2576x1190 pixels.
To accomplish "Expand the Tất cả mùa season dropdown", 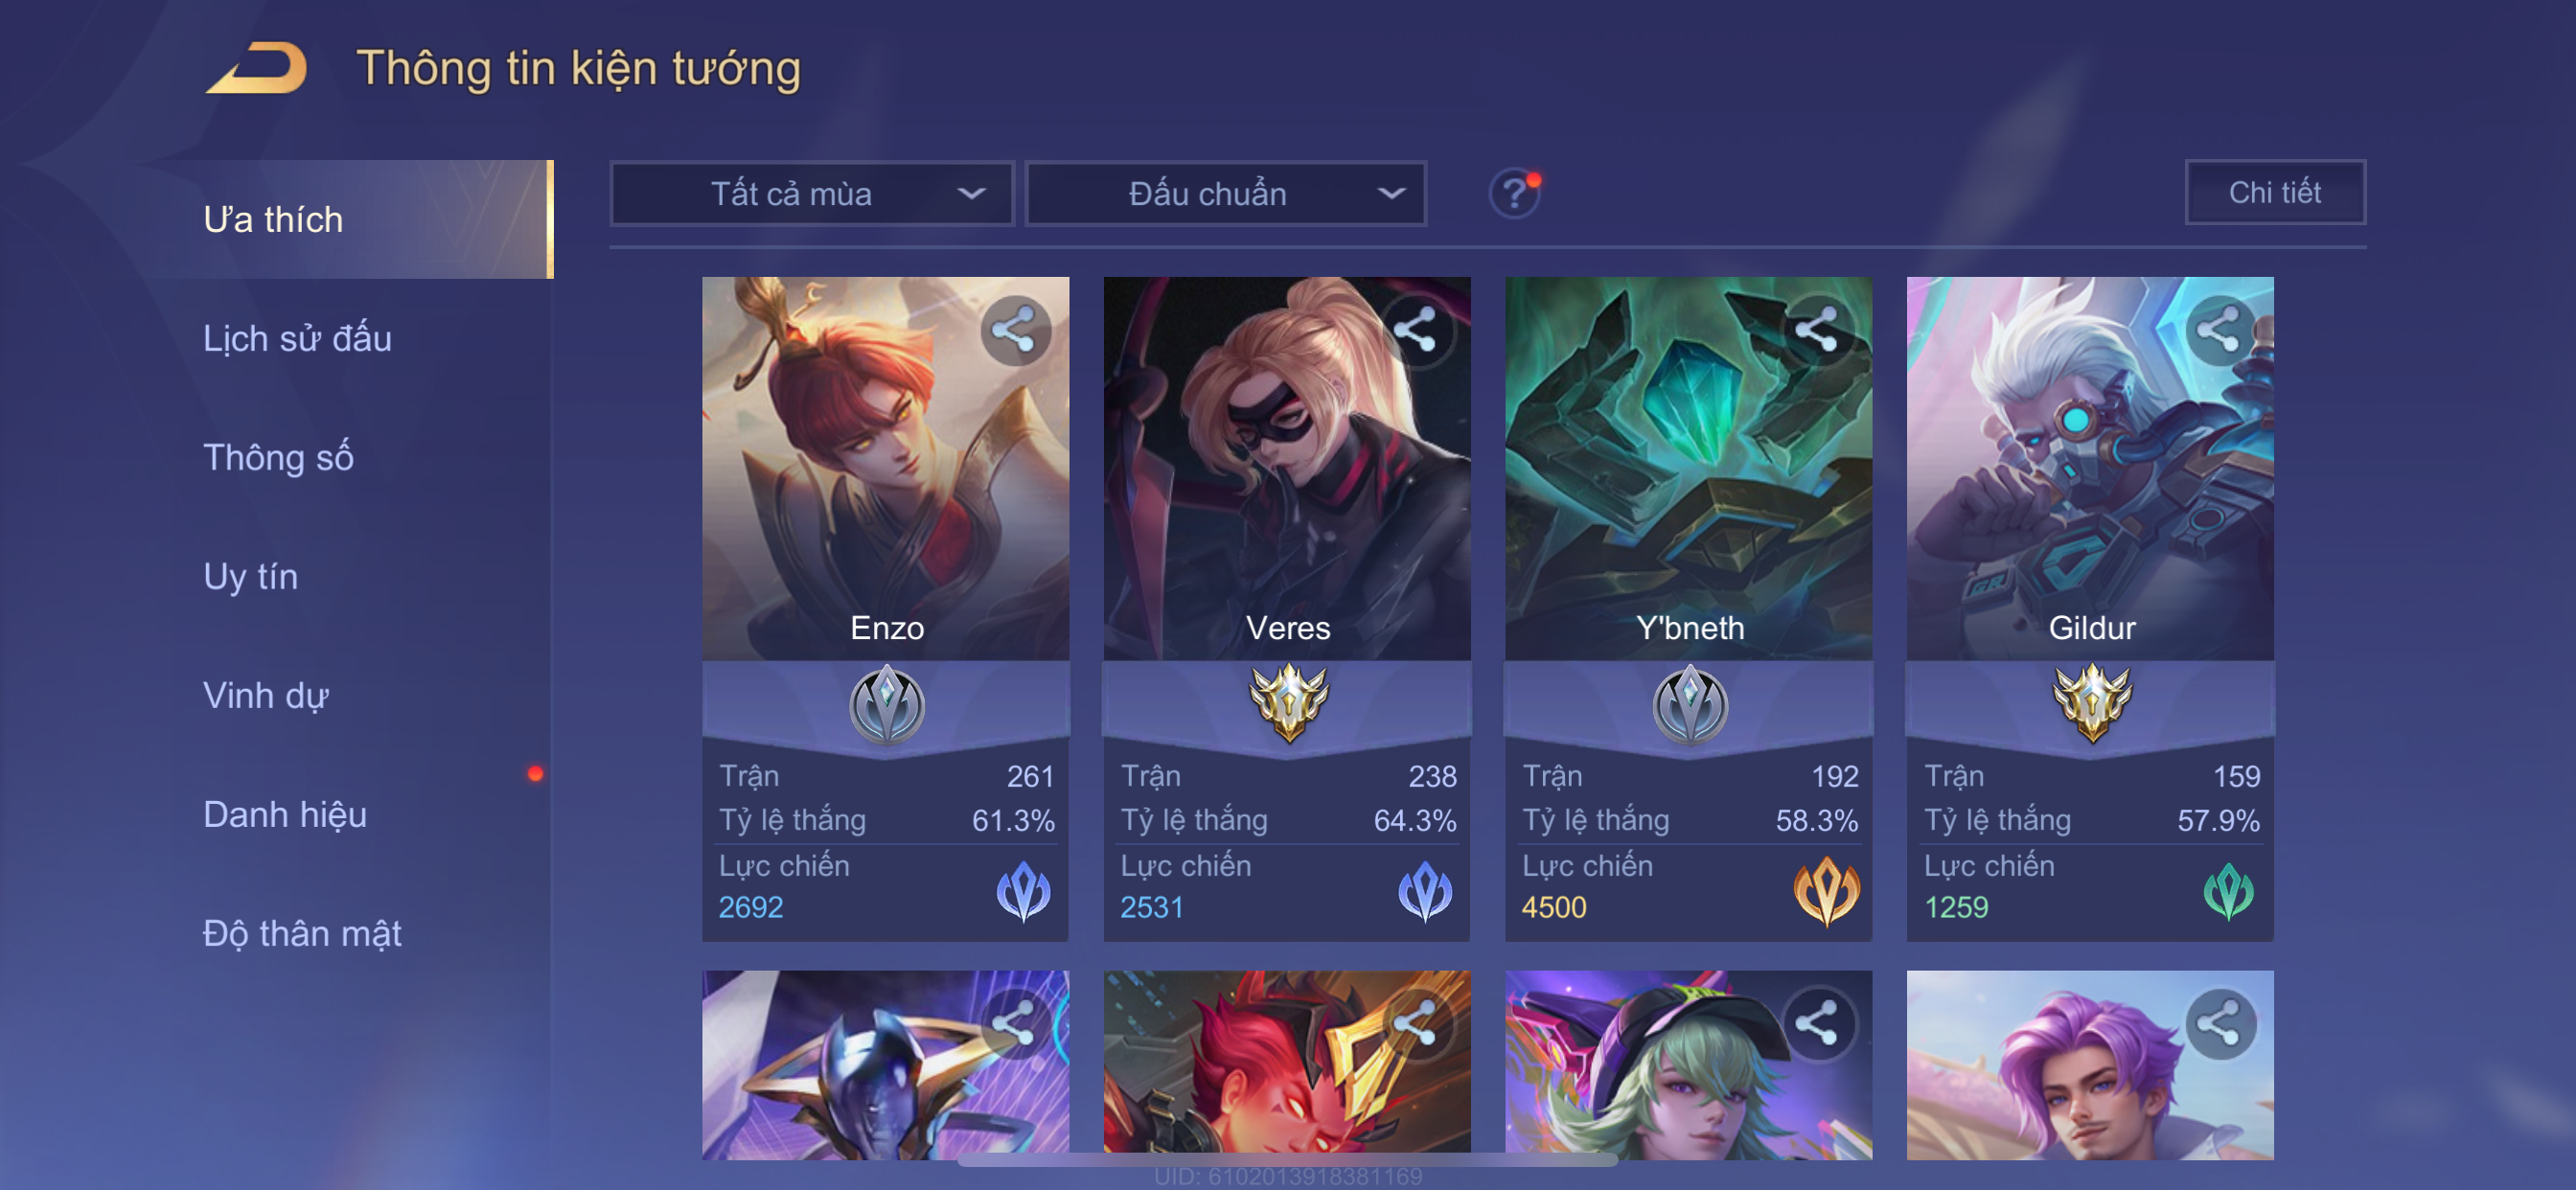I will click(812, 194).
